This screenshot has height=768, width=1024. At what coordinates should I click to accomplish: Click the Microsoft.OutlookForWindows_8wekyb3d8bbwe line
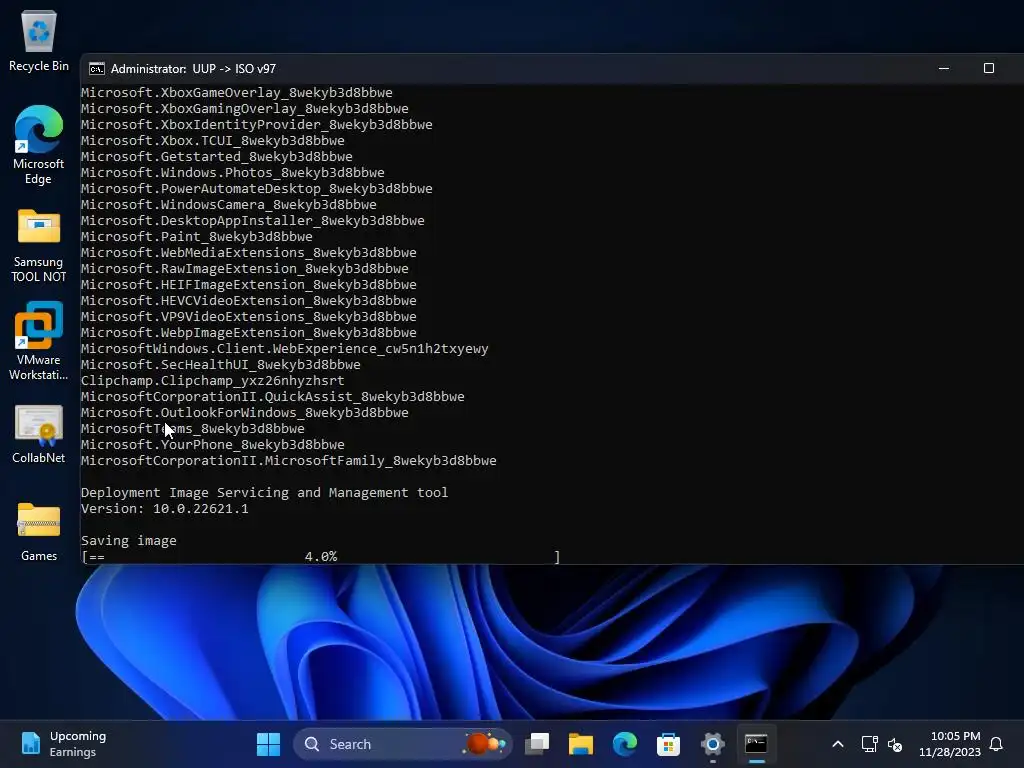click(x=244, y=413)
